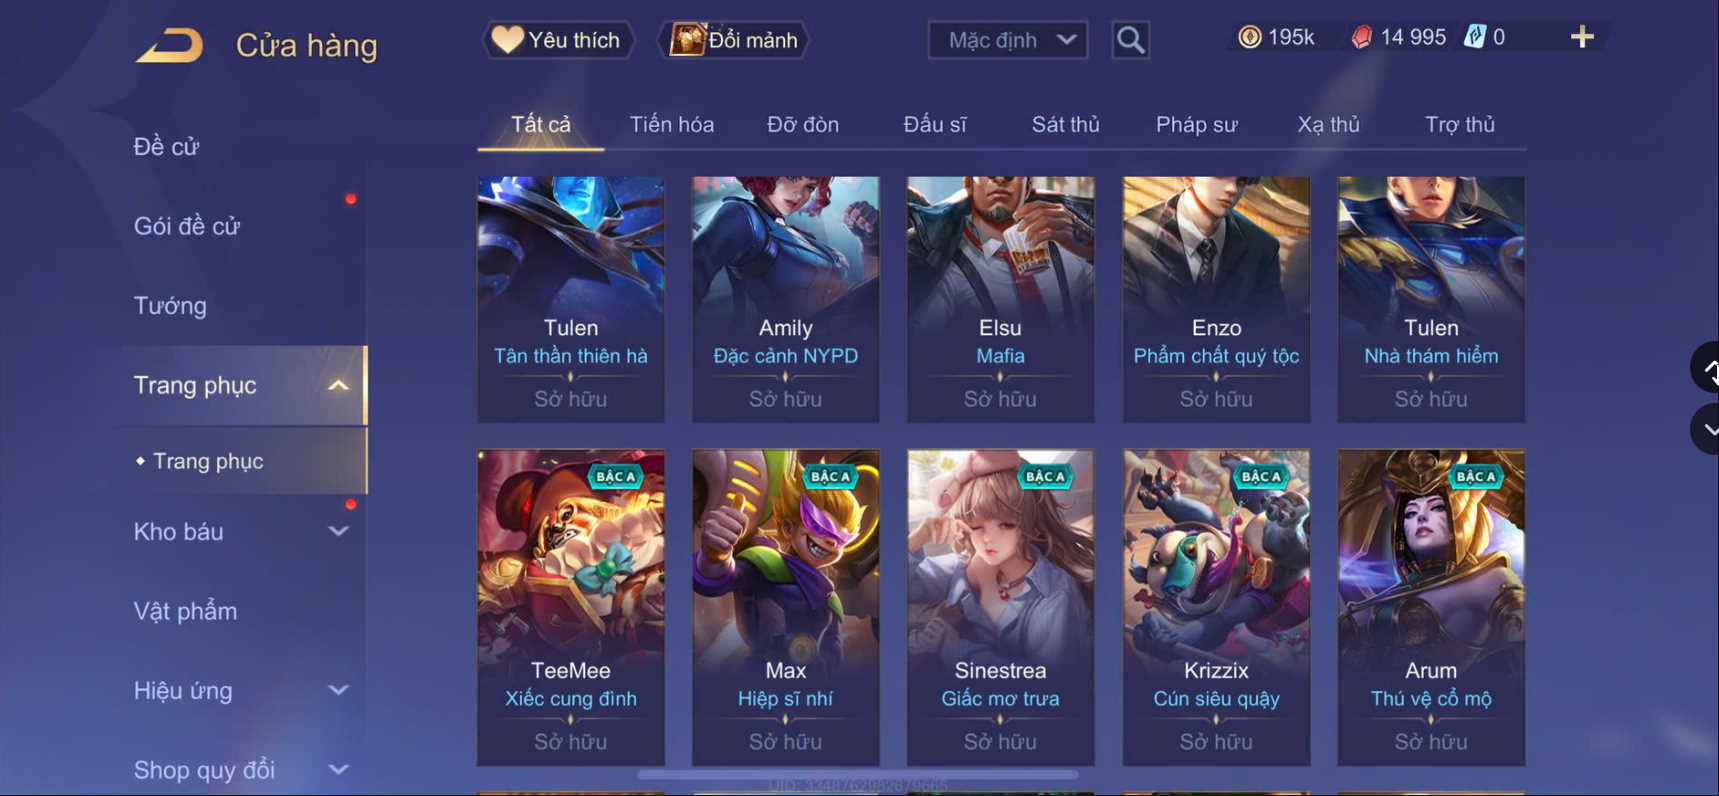Switch to the Sát thủ tab
The height and width of the screenshot is (796, 1719).
click(x=1065, y=124)
